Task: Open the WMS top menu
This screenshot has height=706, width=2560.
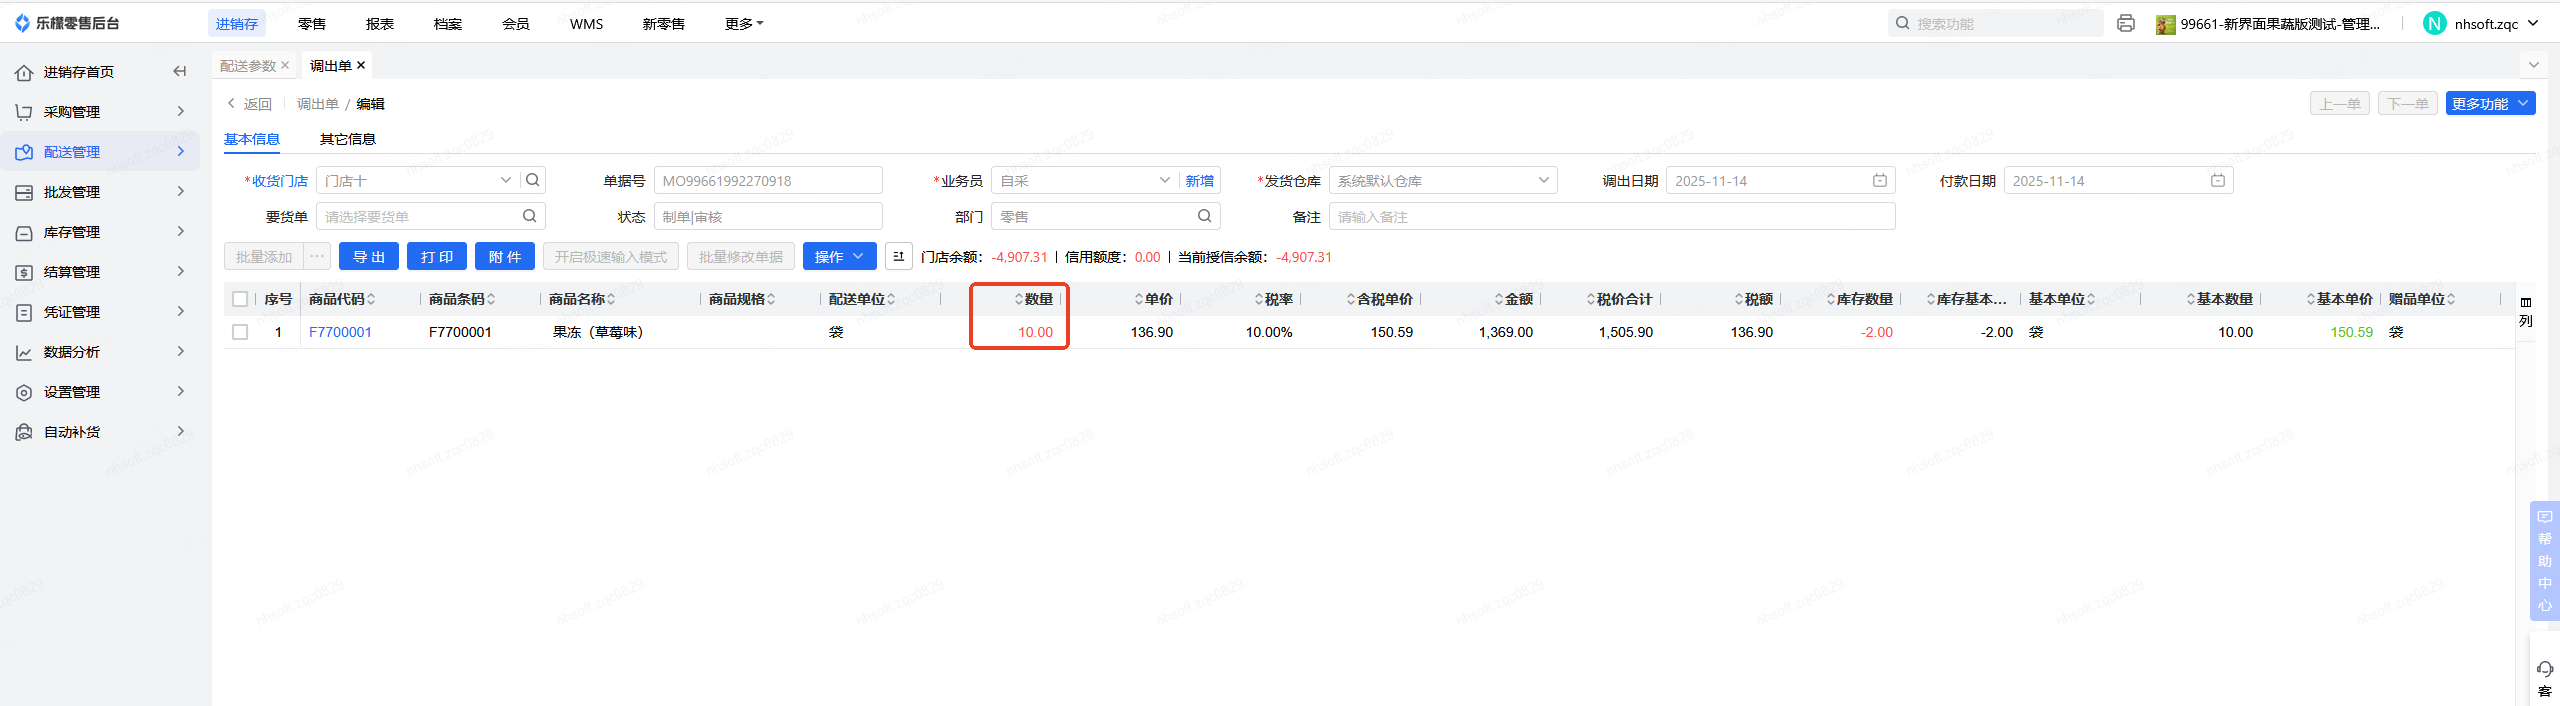Action: coord(586,23)
